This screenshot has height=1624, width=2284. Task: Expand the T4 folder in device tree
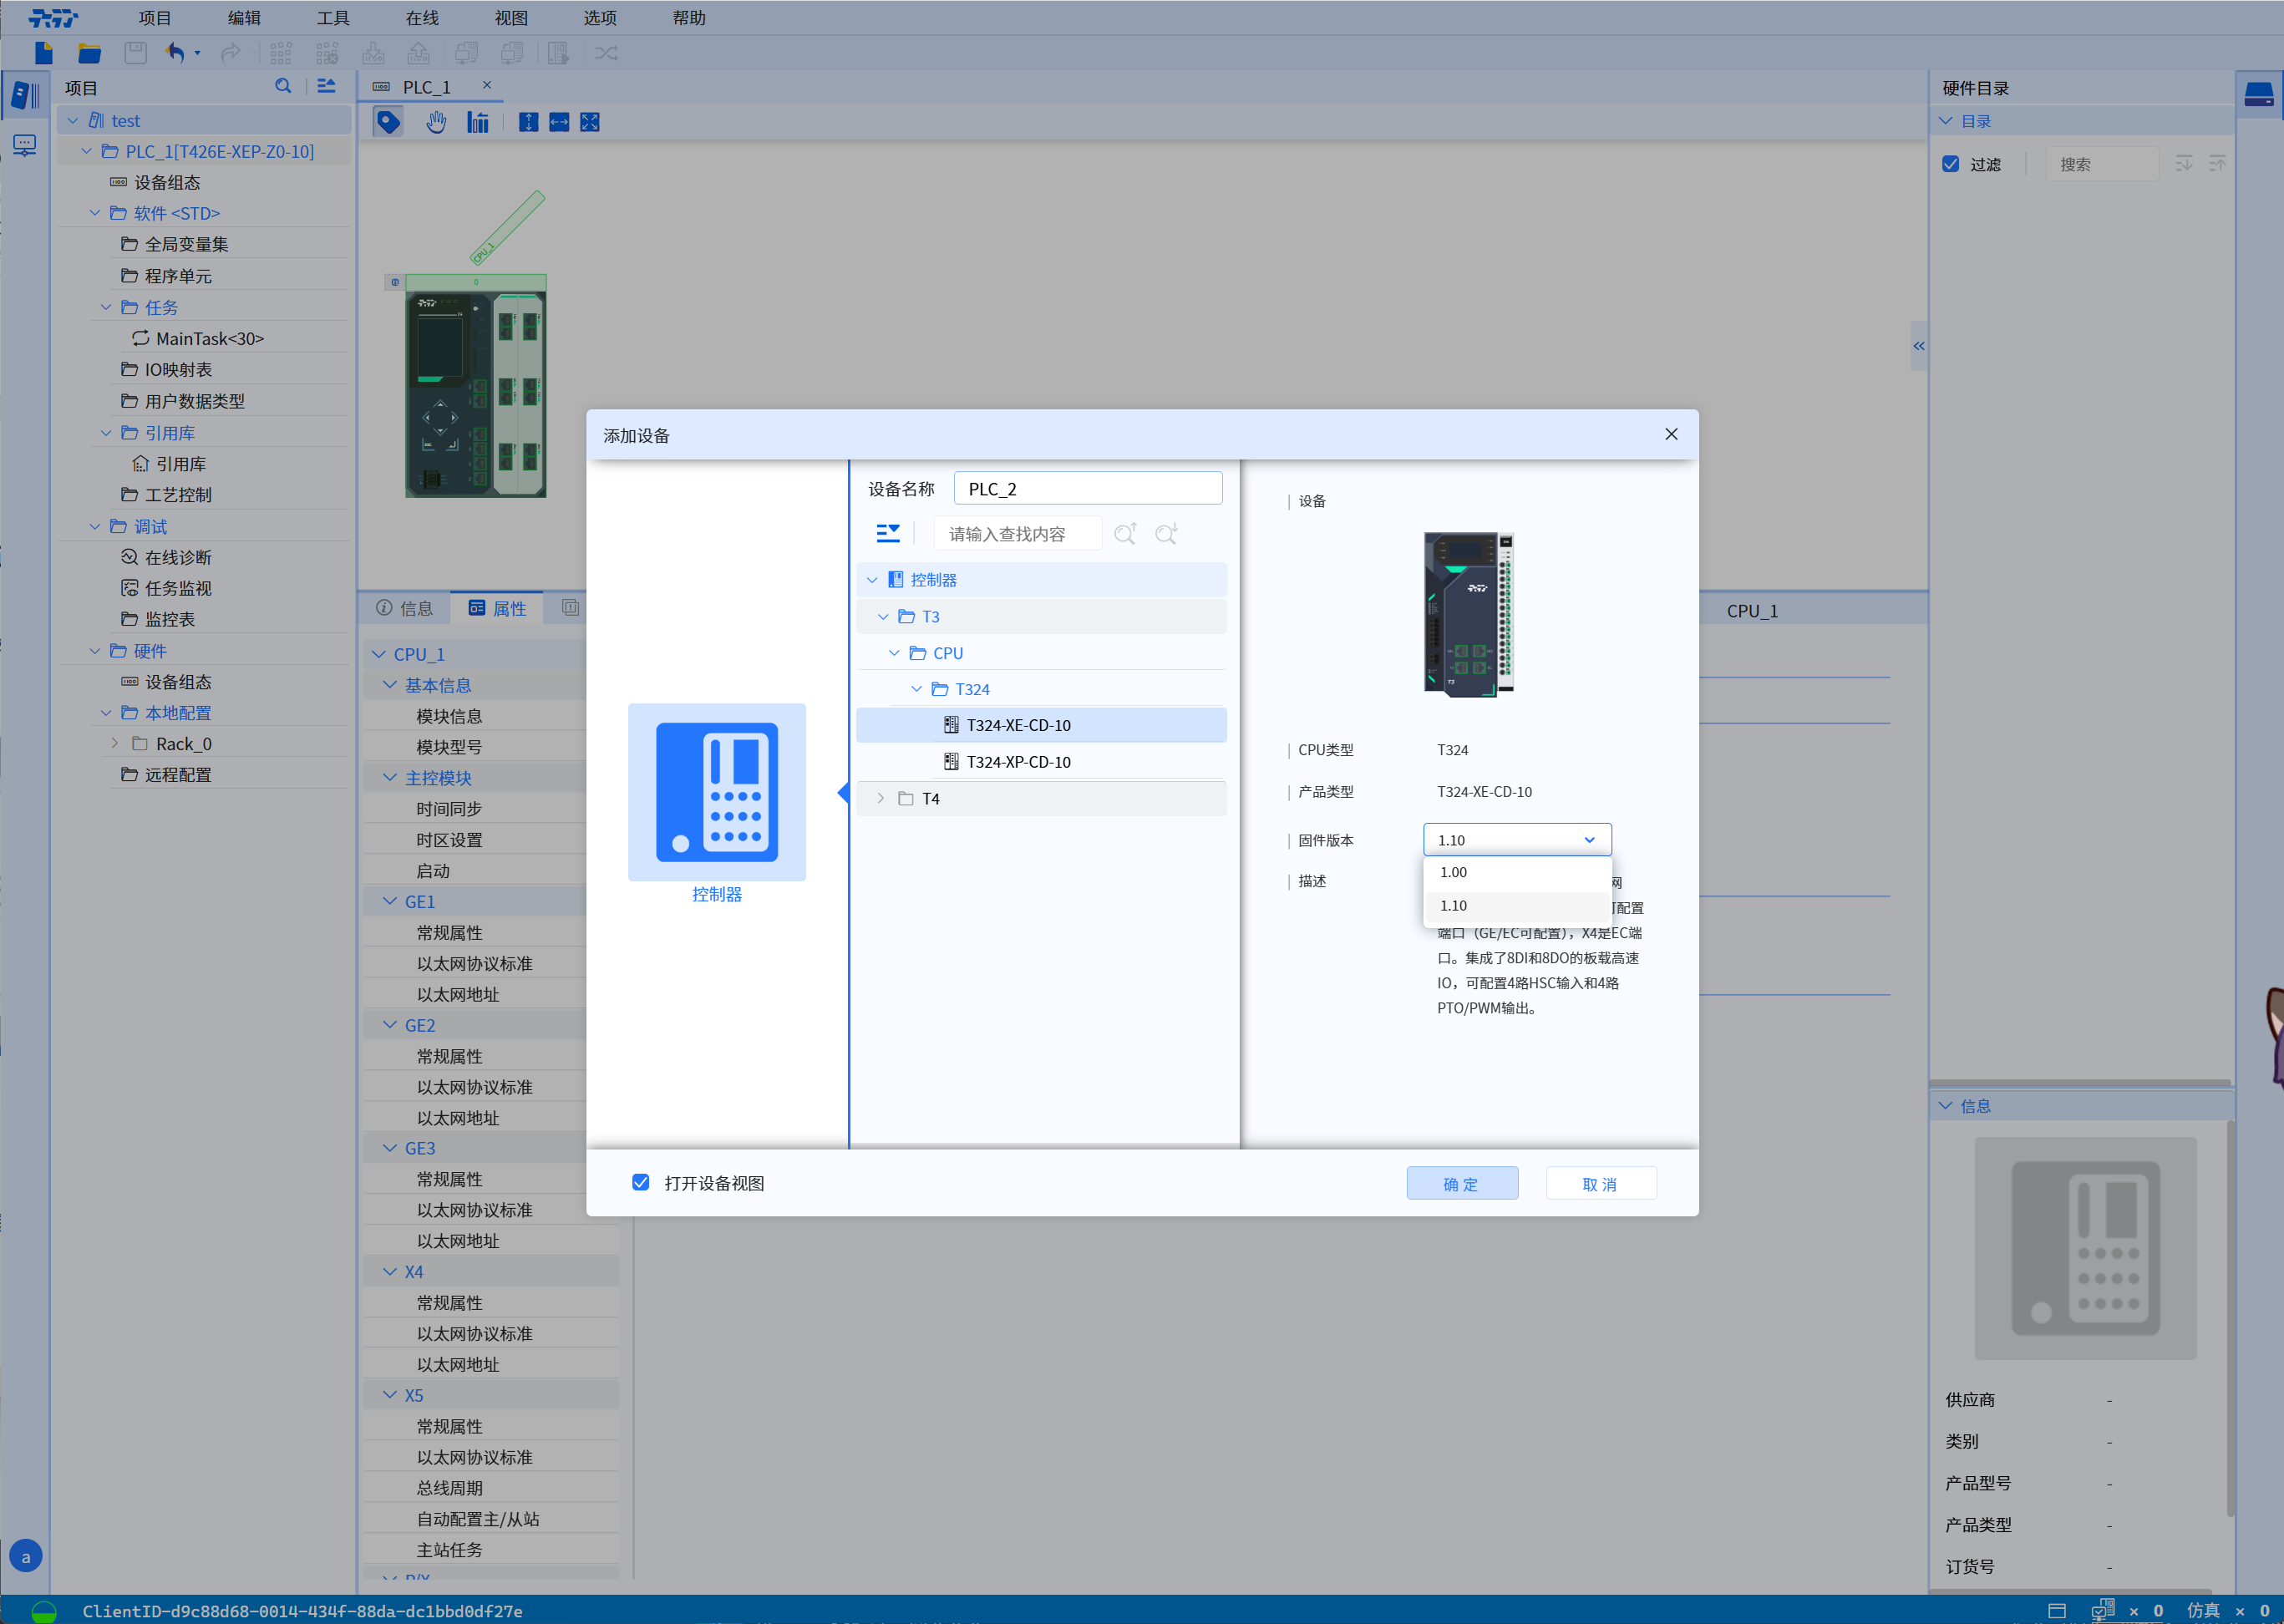pos(881,798)
